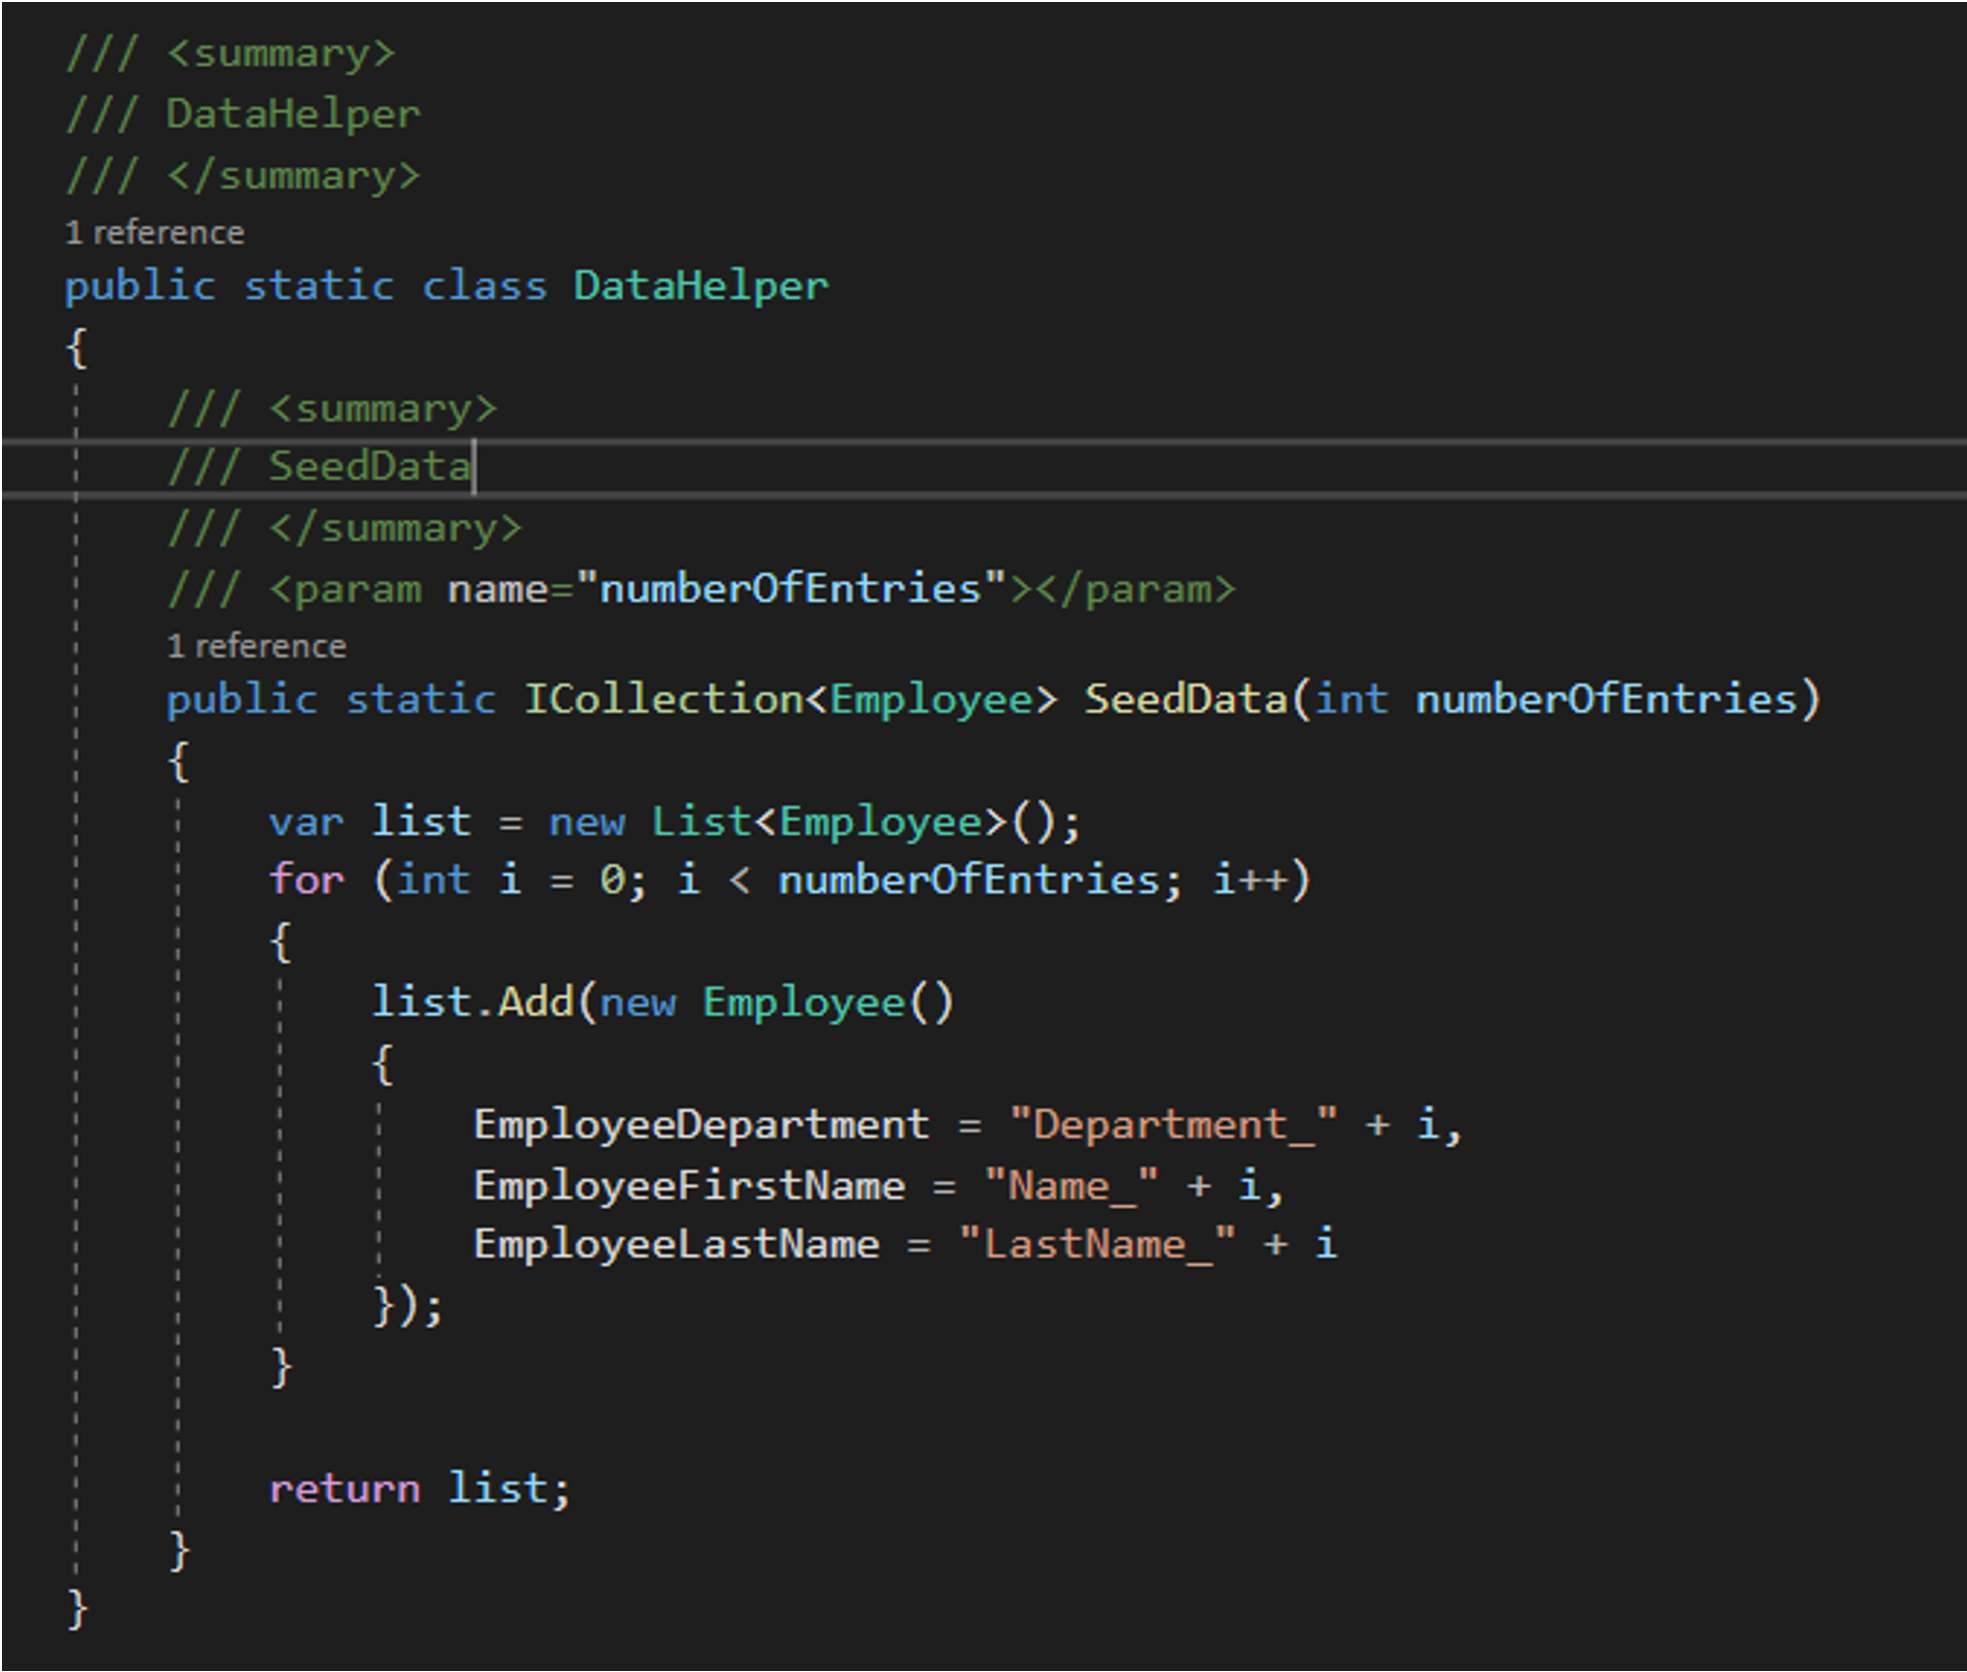Click the '1 reference' link above DataHelper class
This screenshot has height=1672, width=1967.
point(155,233)
